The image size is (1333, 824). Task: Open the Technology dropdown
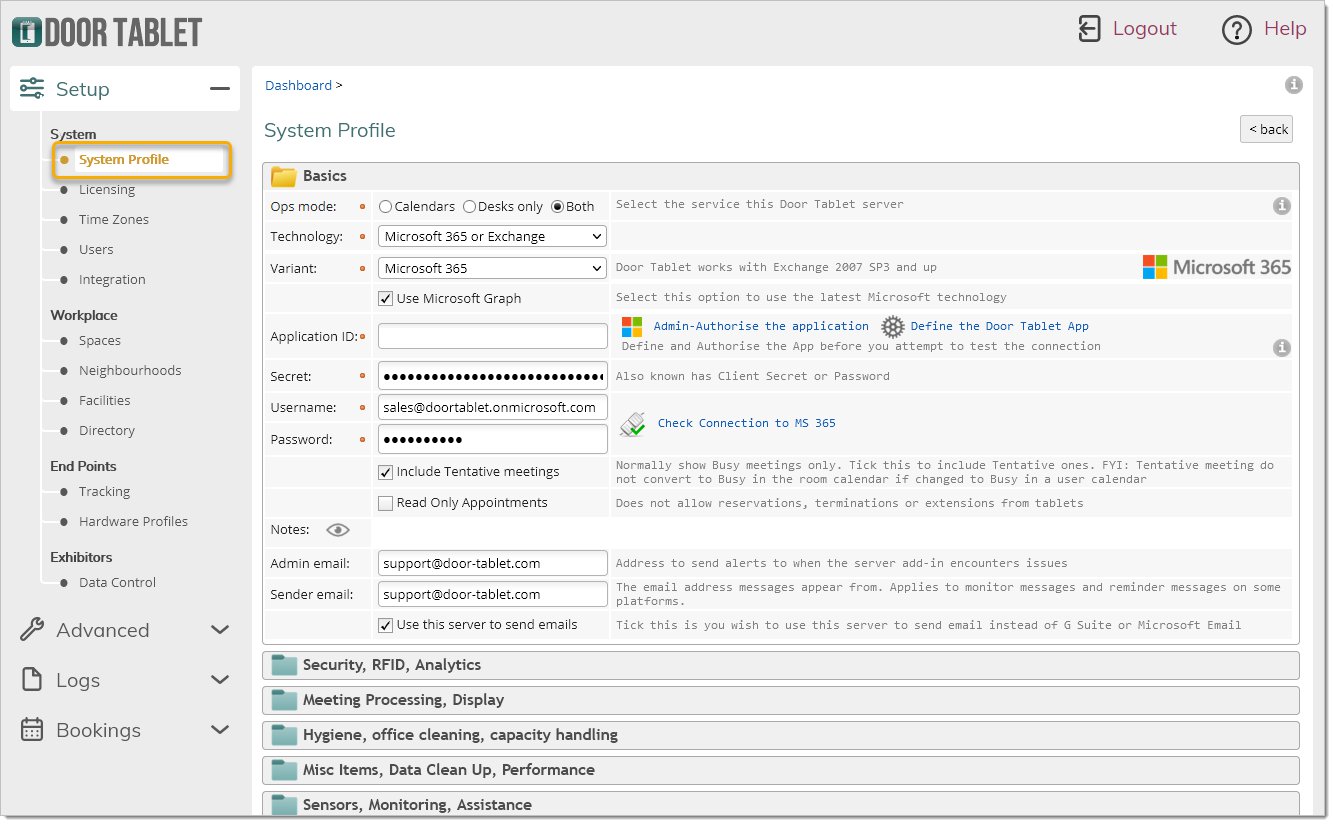pyautogui.click(x=492, y=237)
